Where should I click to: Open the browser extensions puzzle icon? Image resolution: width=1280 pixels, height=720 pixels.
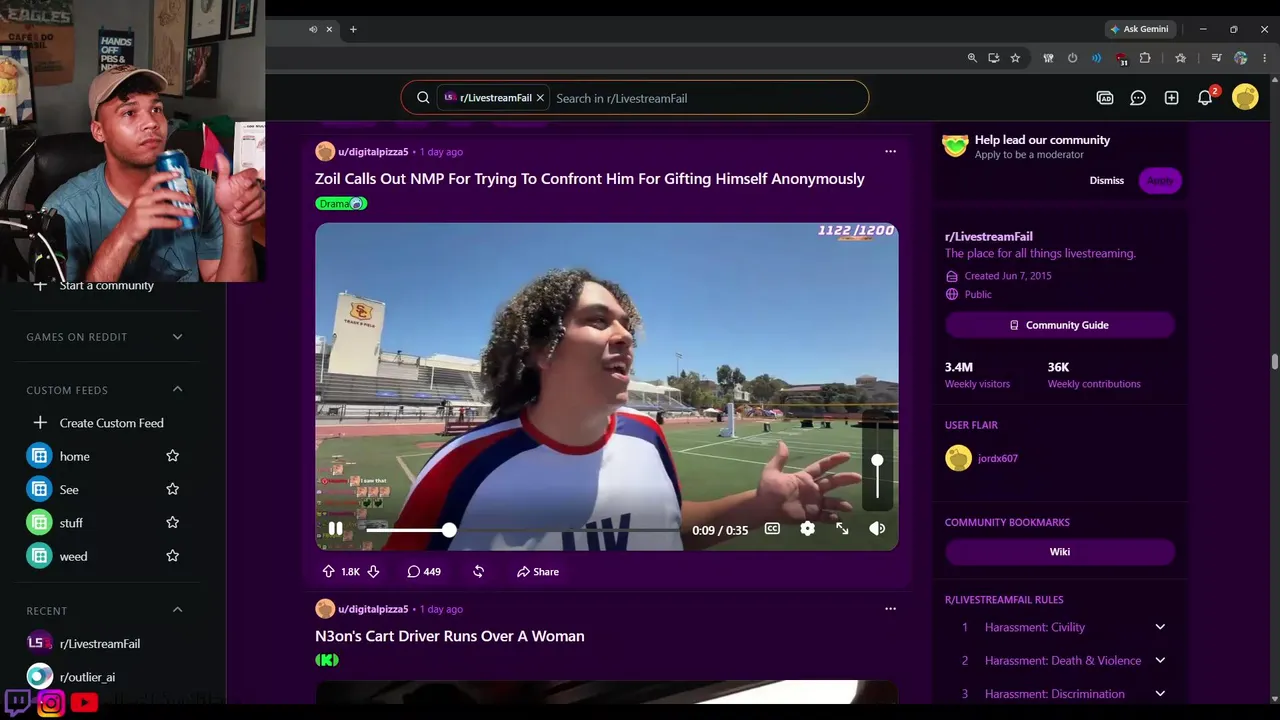(x=1145, y=58)
